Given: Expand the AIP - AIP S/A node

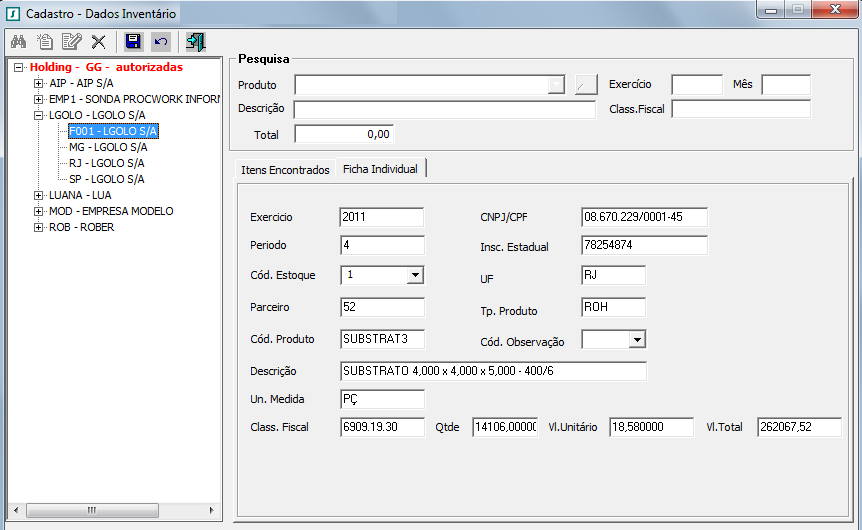Looking at the screenshot, I should (x=39, y=83).
